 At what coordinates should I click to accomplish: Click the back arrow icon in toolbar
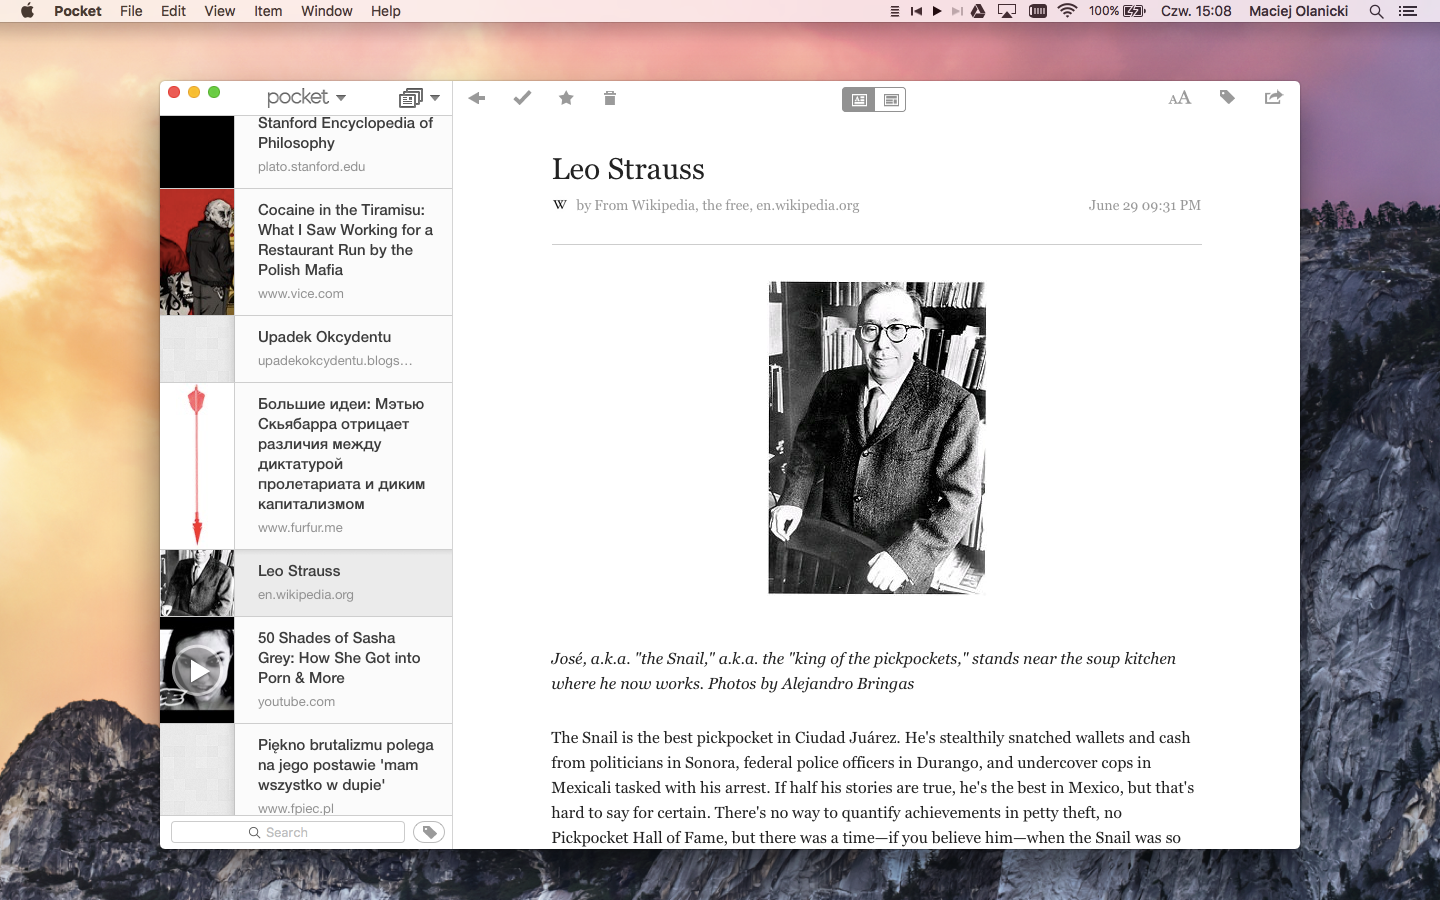[477, 98]
